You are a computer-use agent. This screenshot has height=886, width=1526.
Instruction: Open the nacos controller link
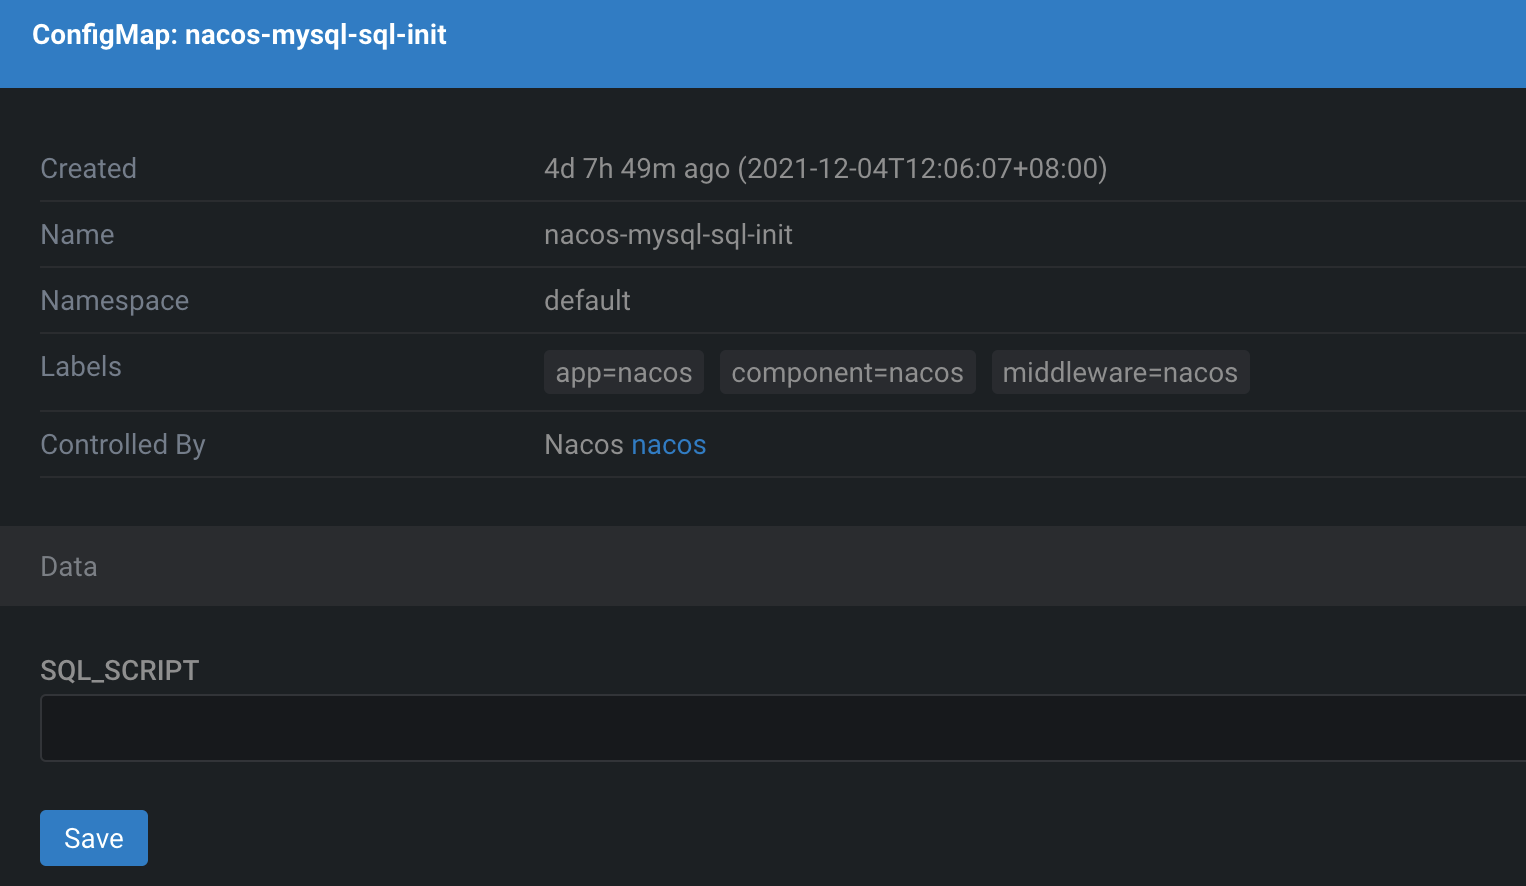(668, 444)
